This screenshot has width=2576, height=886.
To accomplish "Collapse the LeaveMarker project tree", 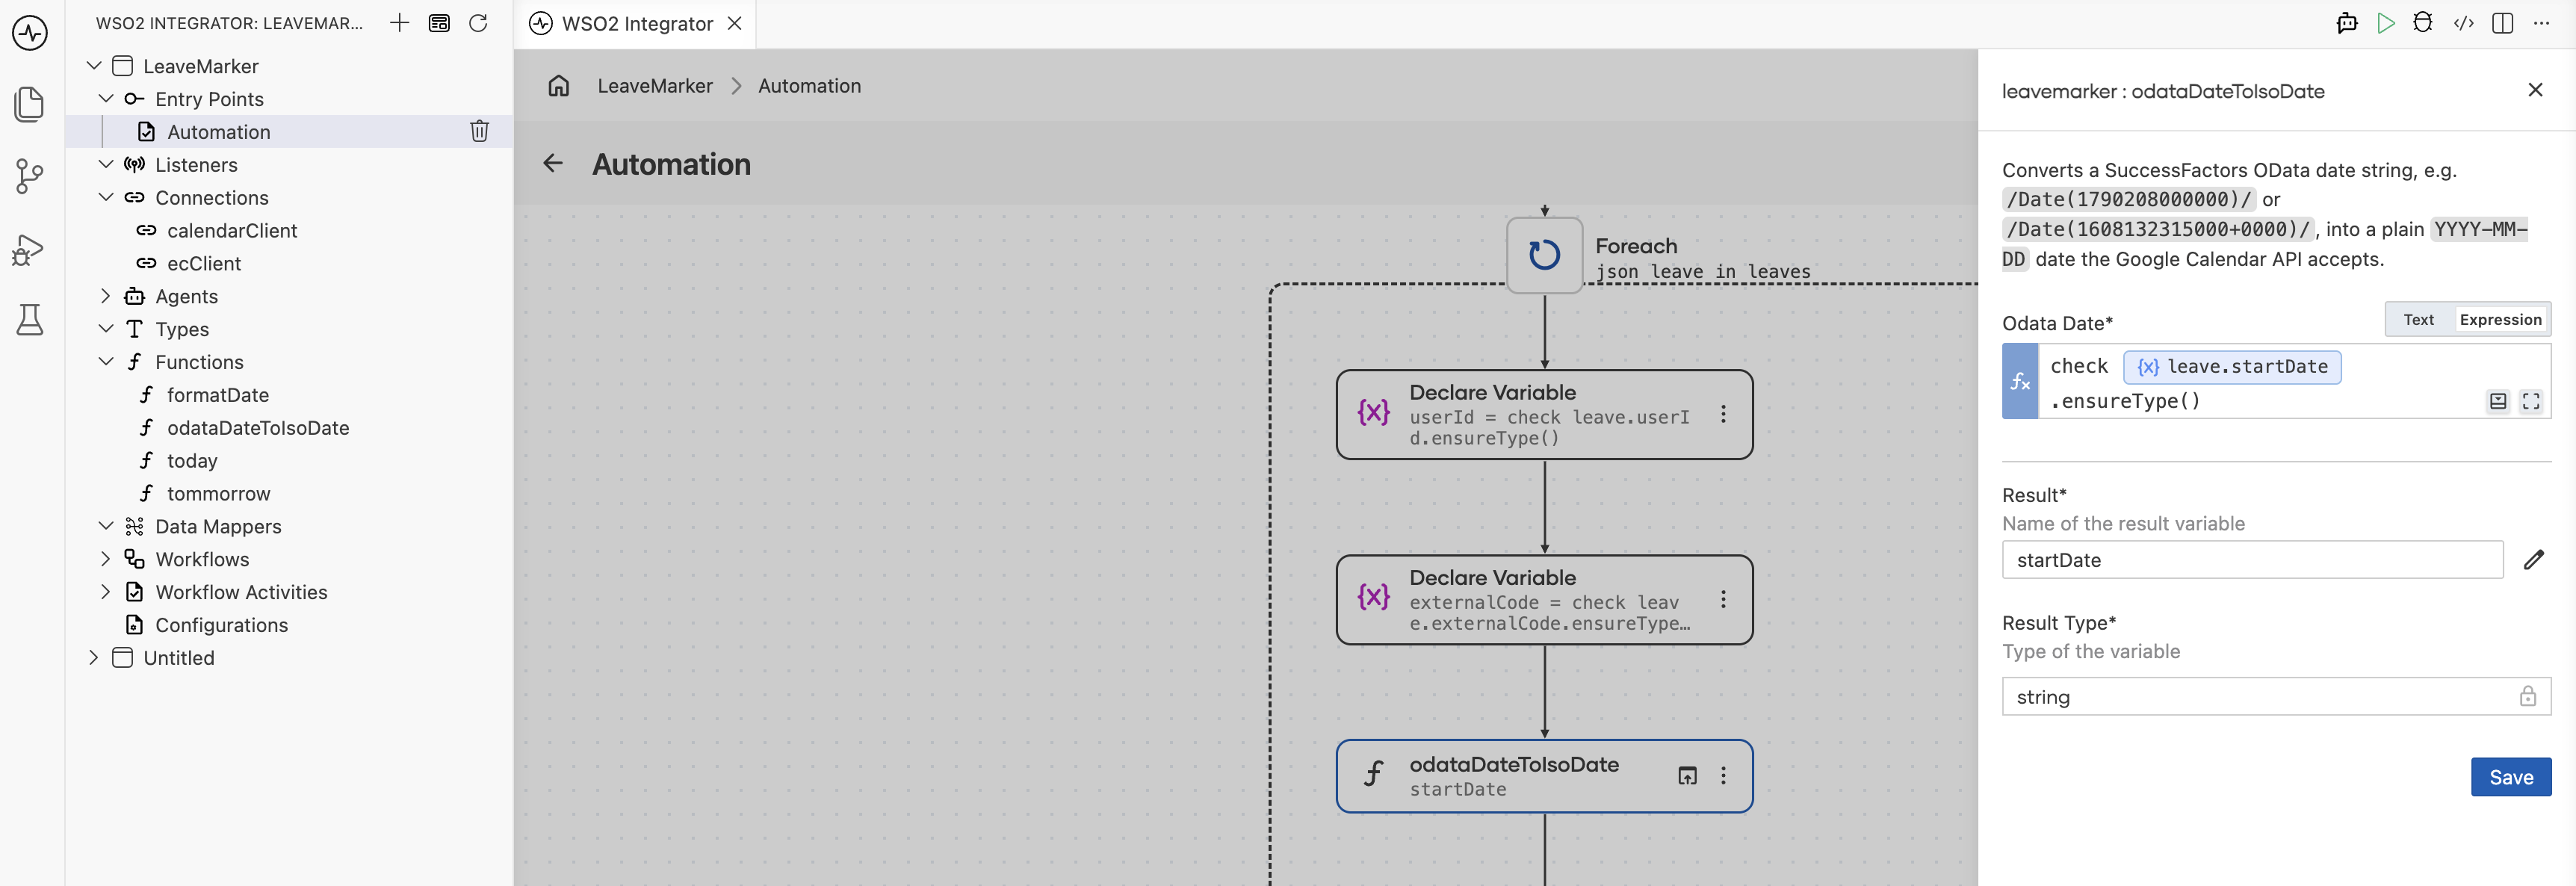I will pos(94,66).
